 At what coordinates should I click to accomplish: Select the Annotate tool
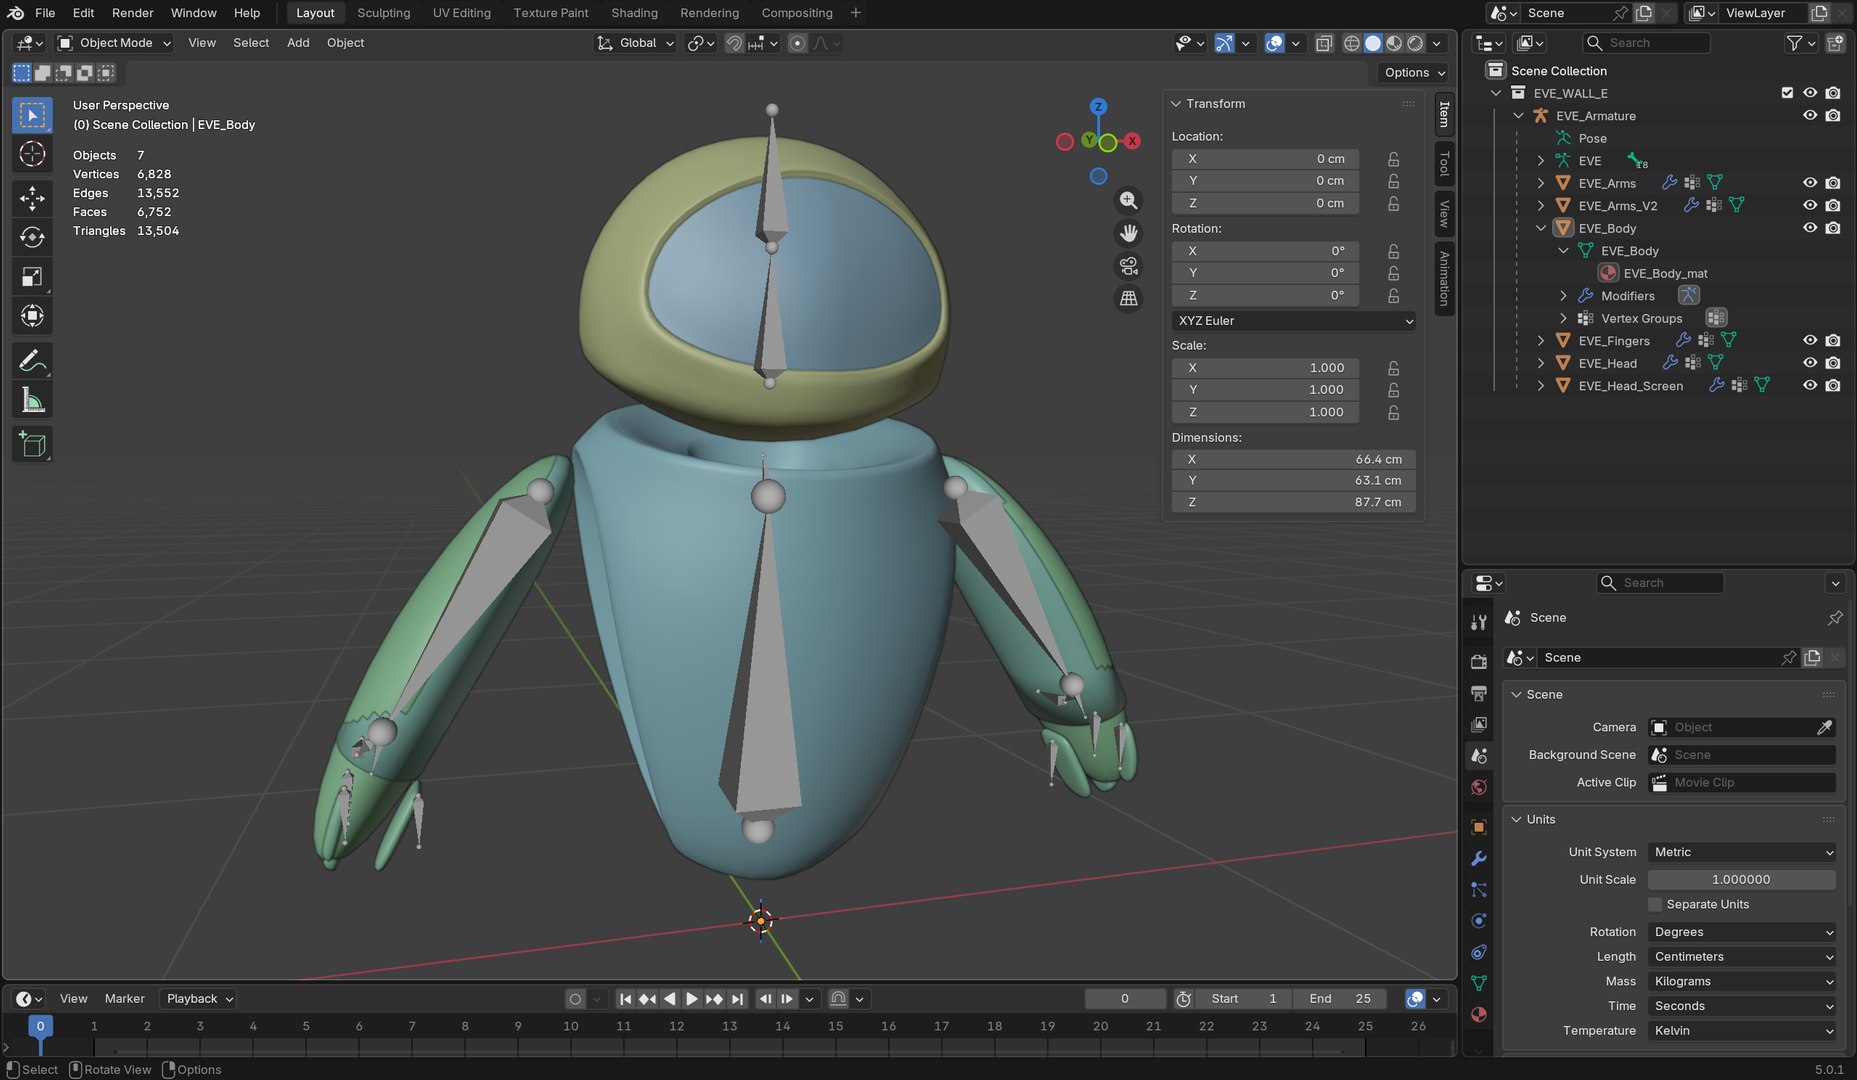32,360
